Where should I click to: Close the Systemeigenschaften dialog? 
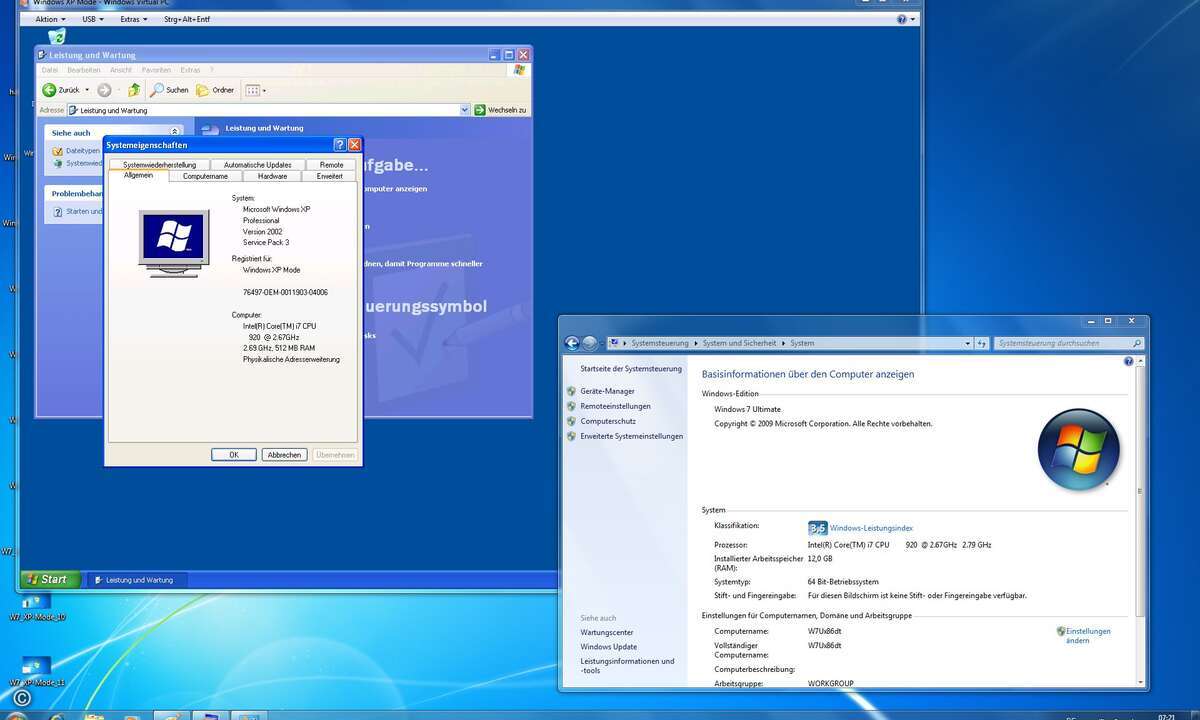click(x=354, y=145)
